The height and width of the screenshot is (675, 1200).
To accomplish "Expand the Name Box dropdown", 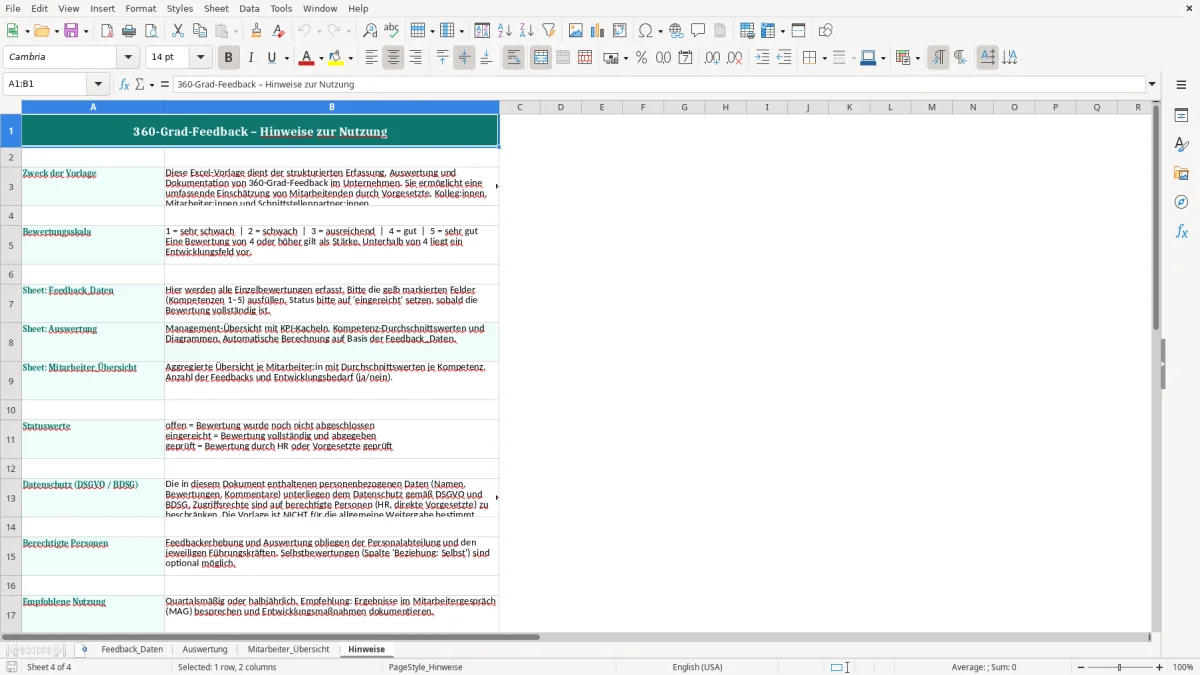I will click(x=98, y=84).
